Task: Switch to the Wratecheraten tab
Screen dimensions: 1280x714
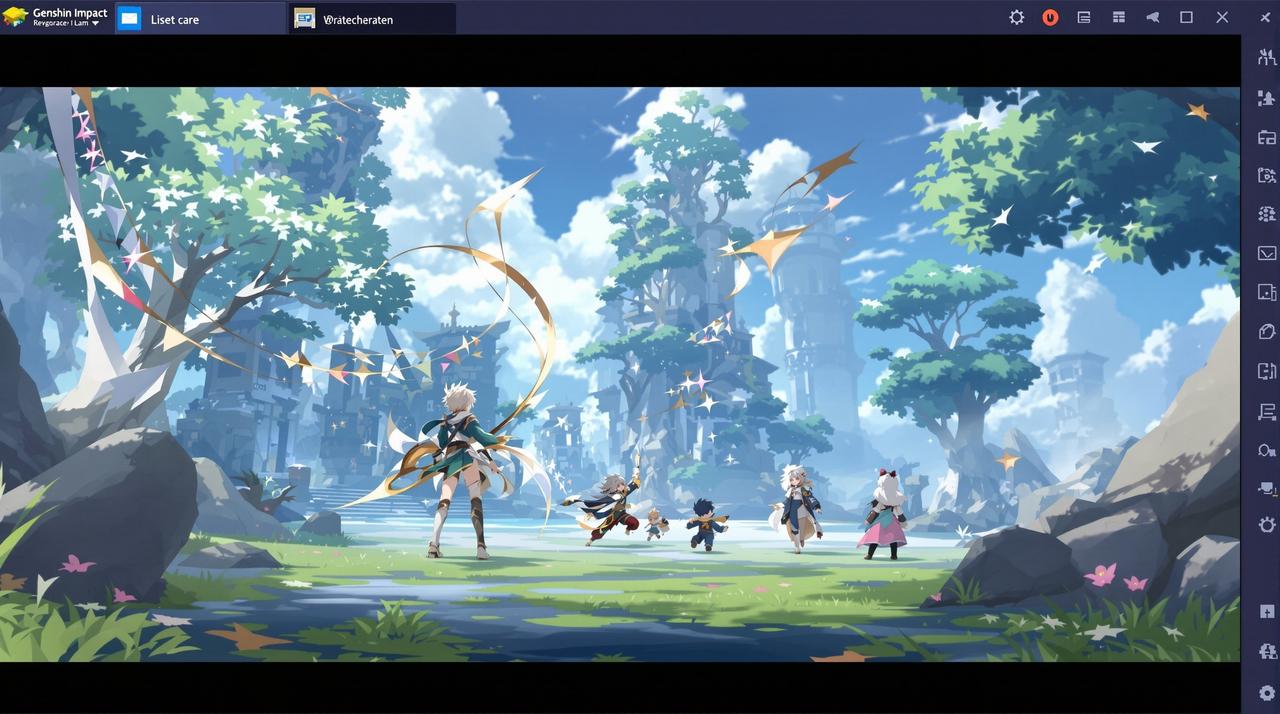Action: (x=373, y=19)
